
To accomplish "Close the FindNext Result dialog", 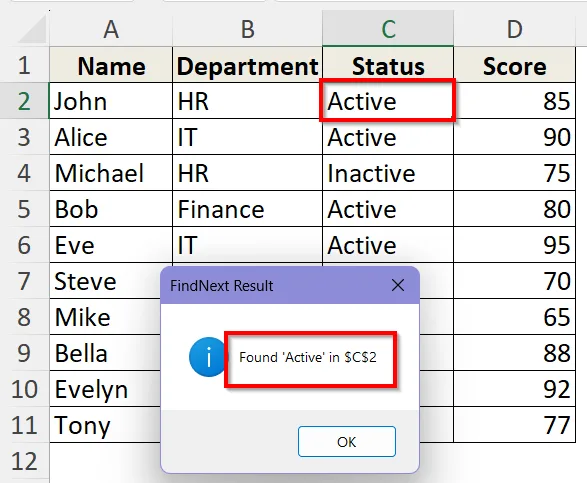I will coord(398,285).
